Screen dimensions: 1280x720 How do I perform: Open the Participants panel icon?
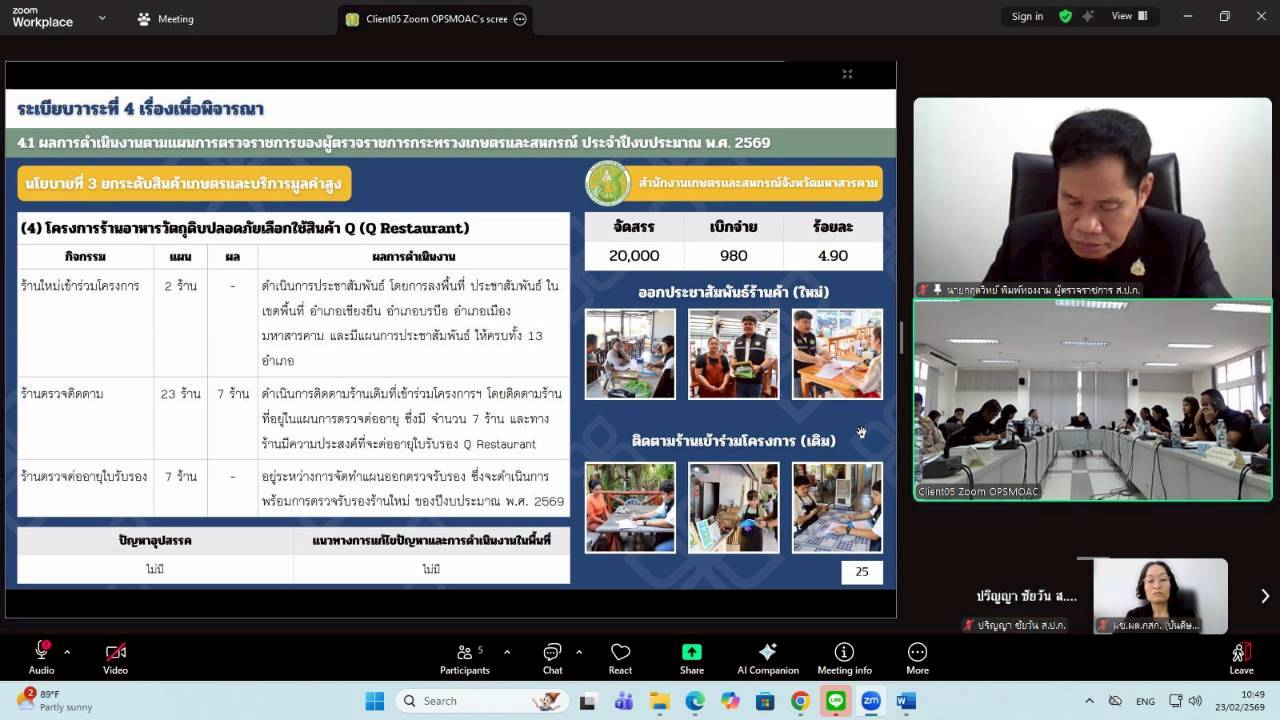(x=464, y=655)
